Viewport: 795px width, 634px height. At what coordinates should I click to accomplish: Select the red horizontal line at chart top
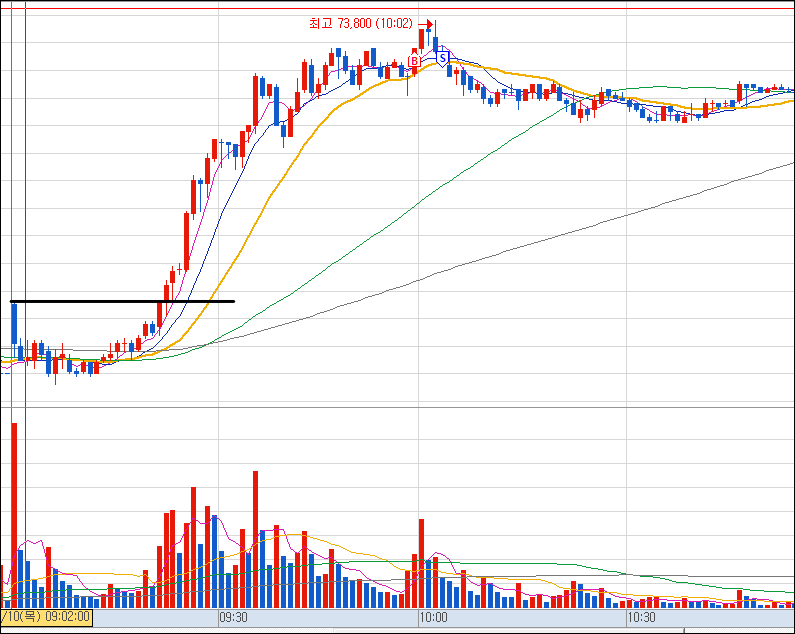[x=398, y=9]
